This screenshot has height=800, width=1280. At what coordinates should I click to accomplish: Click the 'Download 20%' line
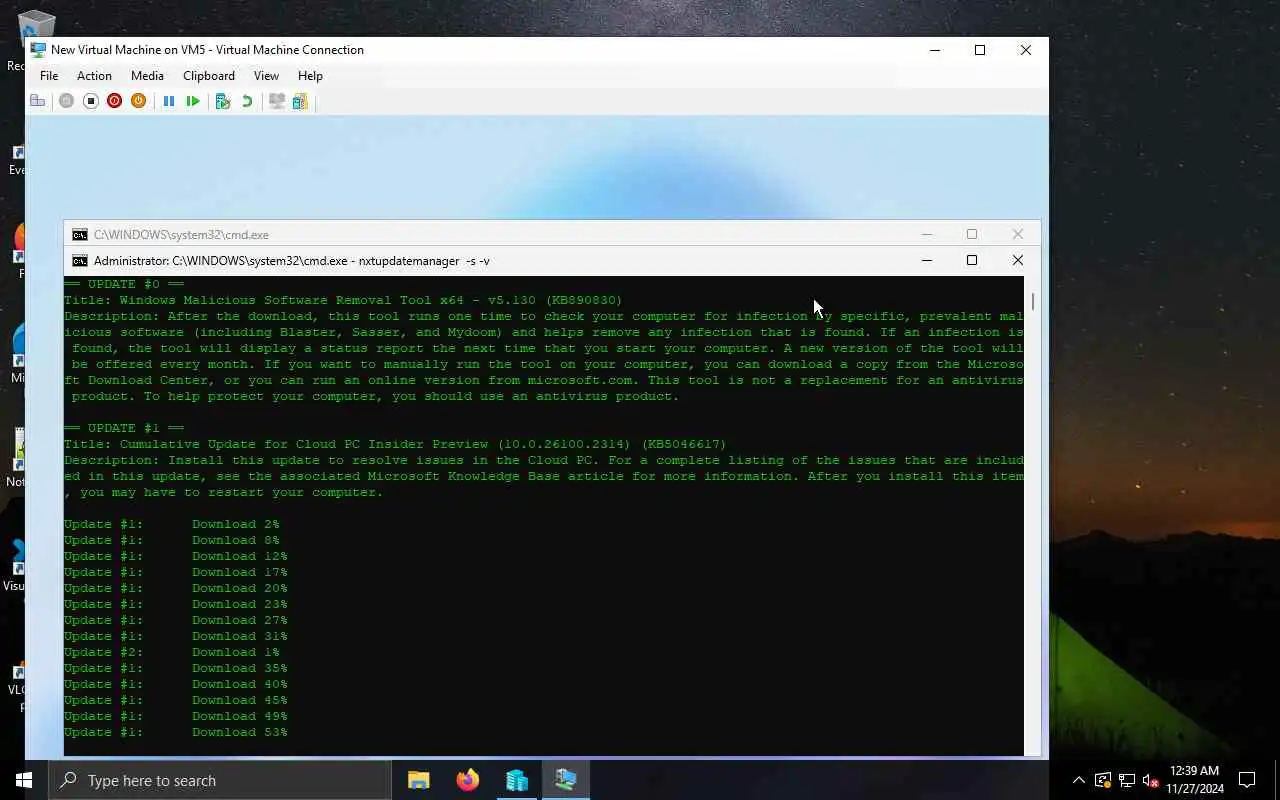[x=176, y=588]
